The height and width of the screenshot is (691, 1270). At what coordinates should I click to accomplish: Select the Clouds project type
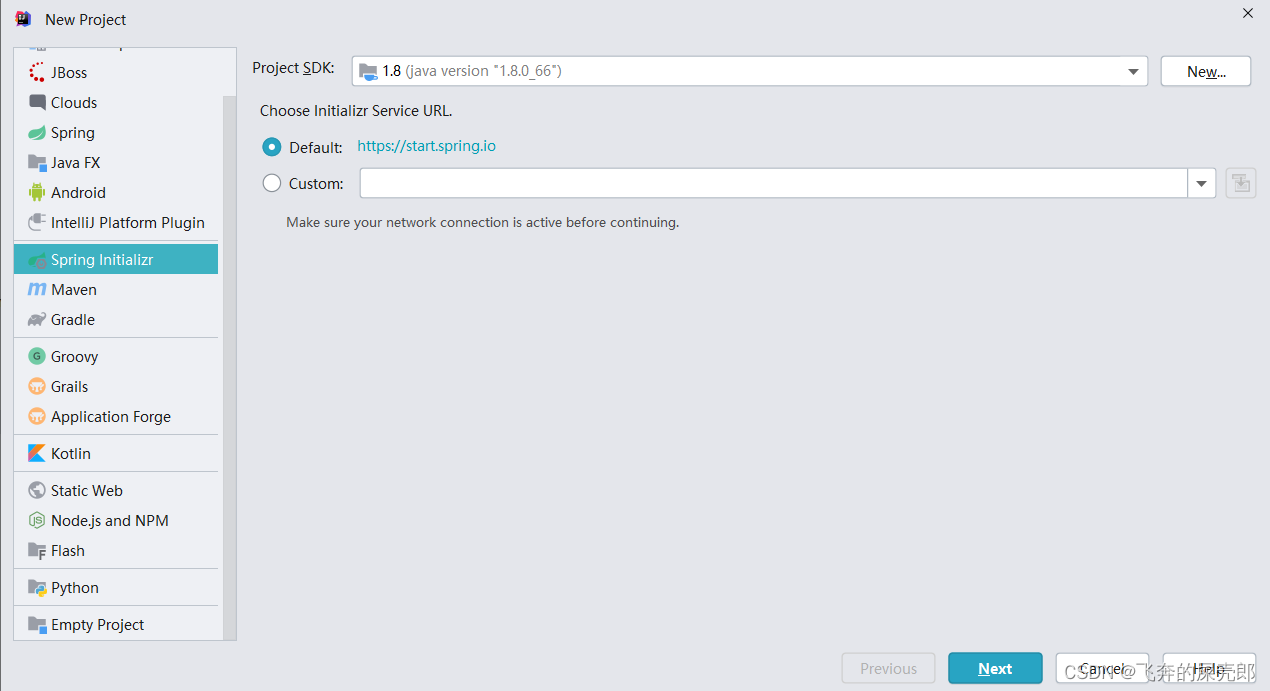pyautogui.click(x=70, y=102)
